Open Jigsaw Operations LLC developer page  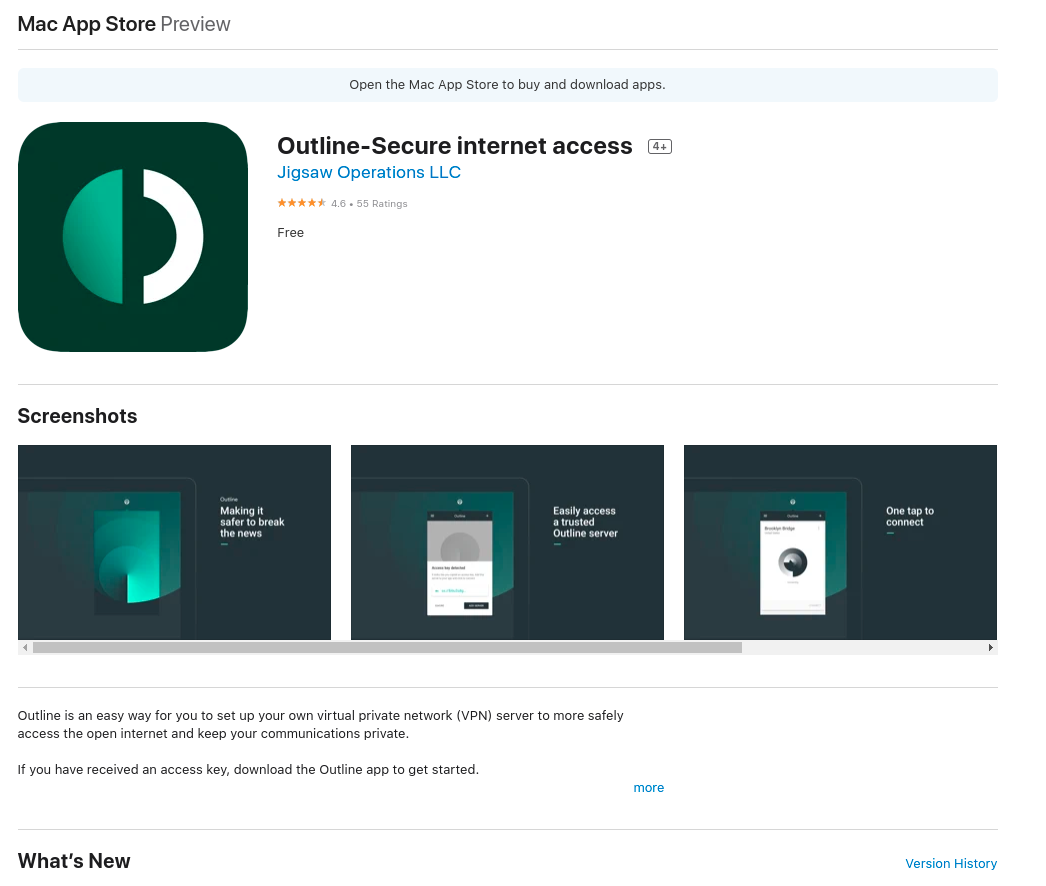[x=369, y=172]
